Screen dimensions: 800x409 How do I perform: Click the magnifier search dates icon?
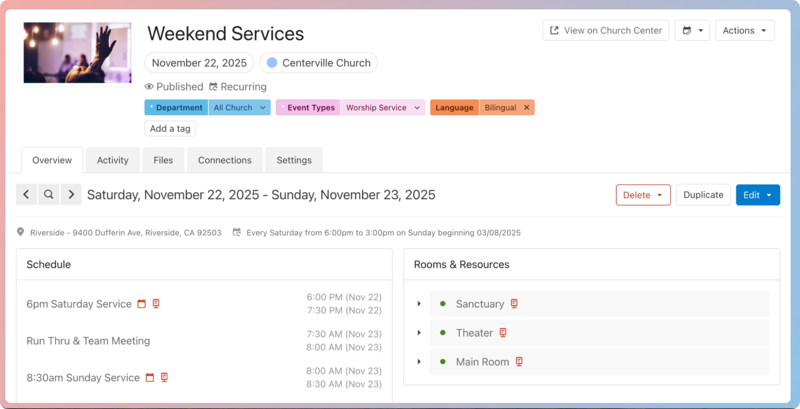(49, 195)
